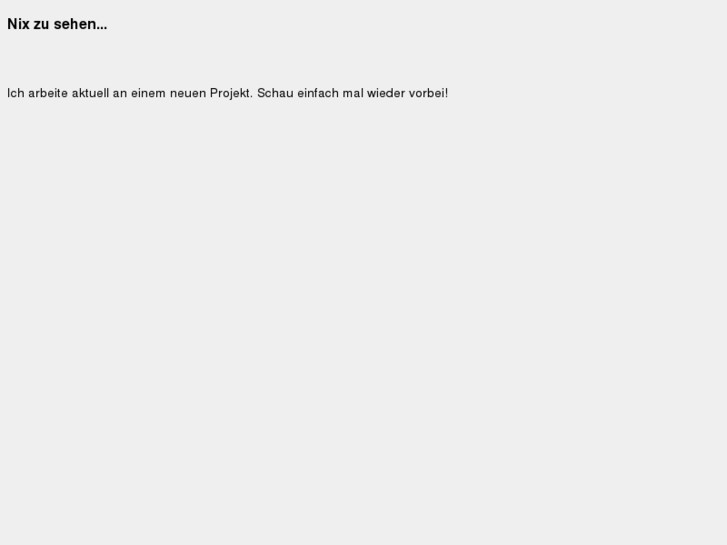Click the exclamation mark after 'vorbei'
Viewport: 727px width, 545px height.
tap(446, 93)
